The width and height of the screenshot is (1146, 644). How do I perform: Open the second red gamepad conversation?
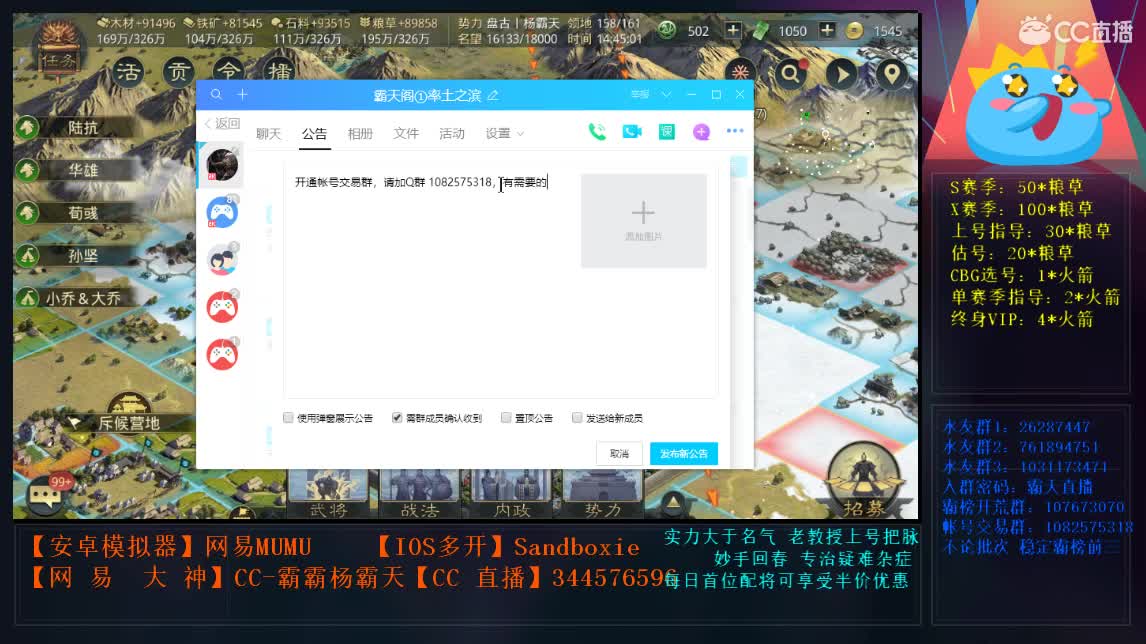pyautogui.click(x=221, y=355)
